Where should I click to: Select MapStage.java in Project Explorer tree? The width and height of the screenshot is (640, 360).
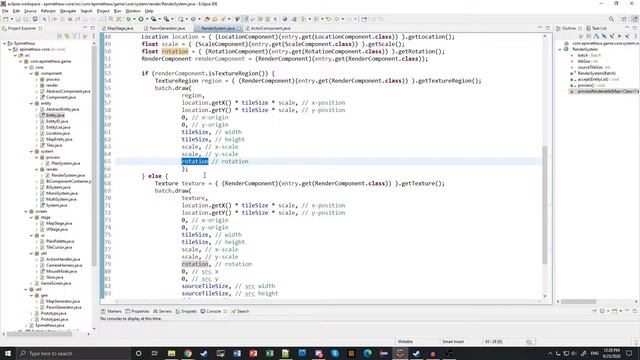pos(56,223)
